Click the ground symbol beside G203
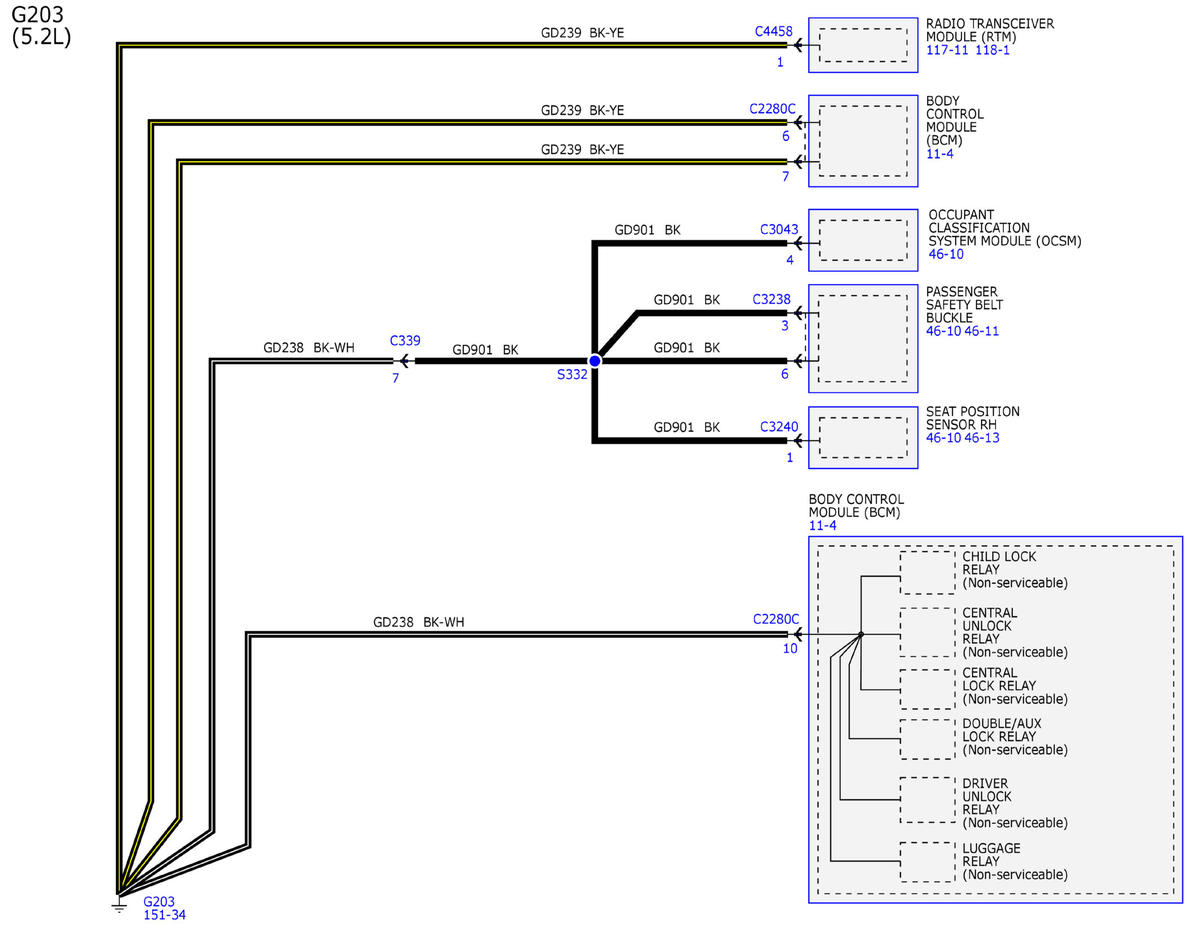Screen dimensions: 1200x927 [119, 904]
